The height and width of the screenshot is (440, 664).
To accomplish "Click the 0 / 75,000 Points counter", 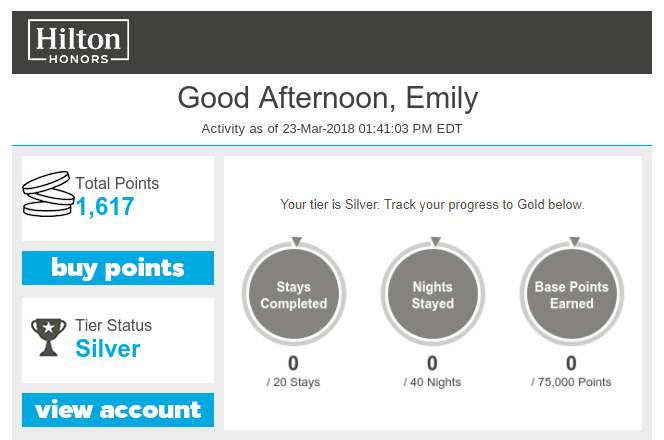I will tap(572, 371).
